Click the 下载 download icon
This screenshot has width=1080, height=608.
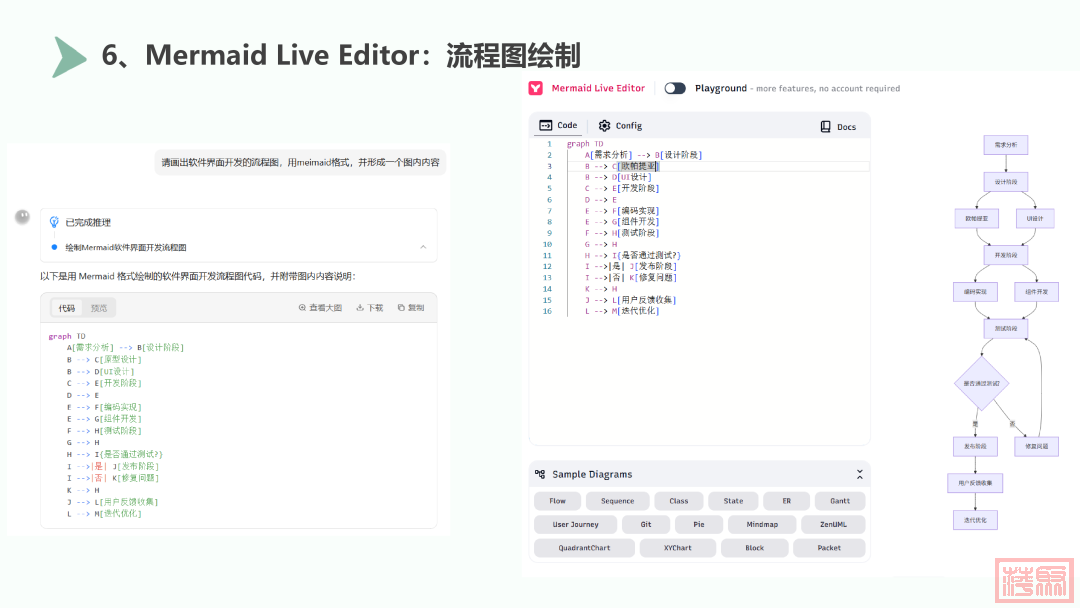pyautogui.click(x=360, y=308)
